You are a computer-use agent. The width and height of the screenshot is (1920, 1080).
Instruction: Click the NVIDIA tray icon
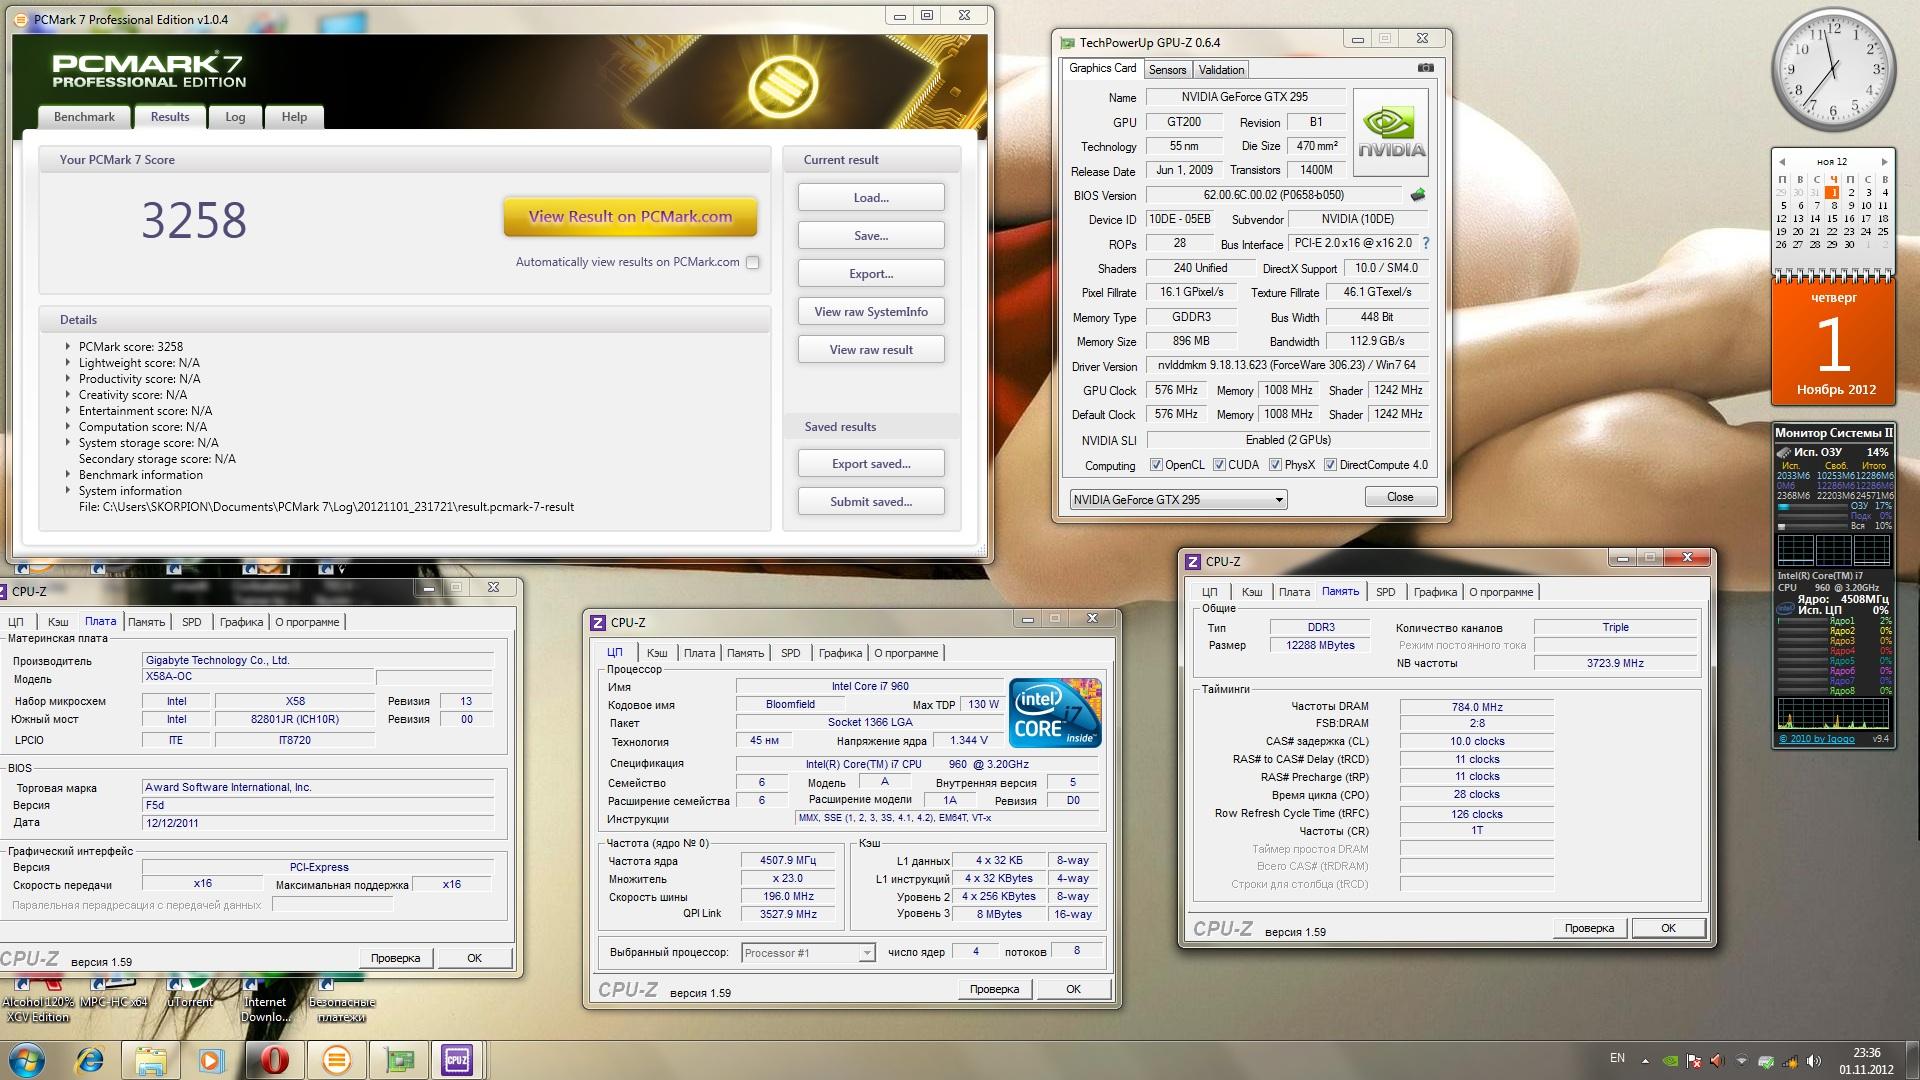coord(1669,1061)
